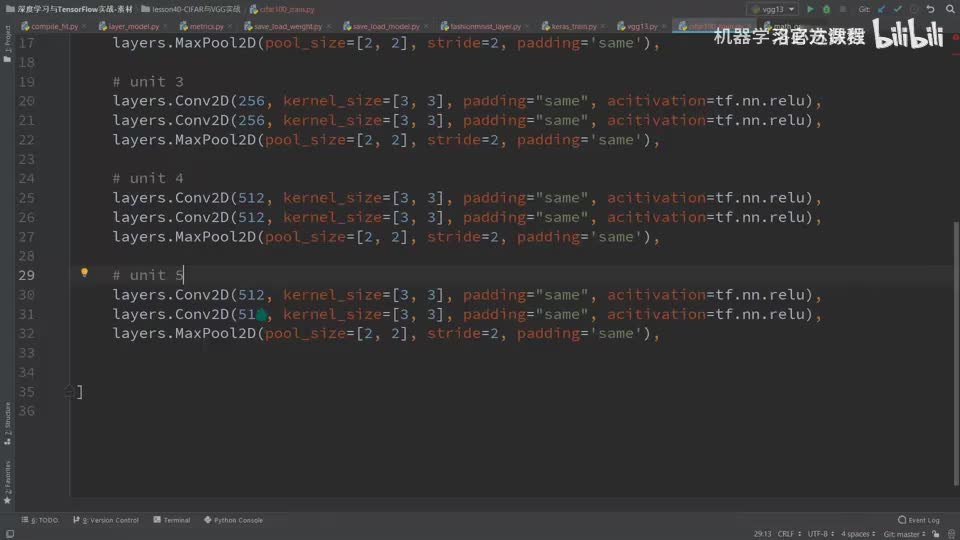
Task: Open the Version Control tool window
Action: 106,520
